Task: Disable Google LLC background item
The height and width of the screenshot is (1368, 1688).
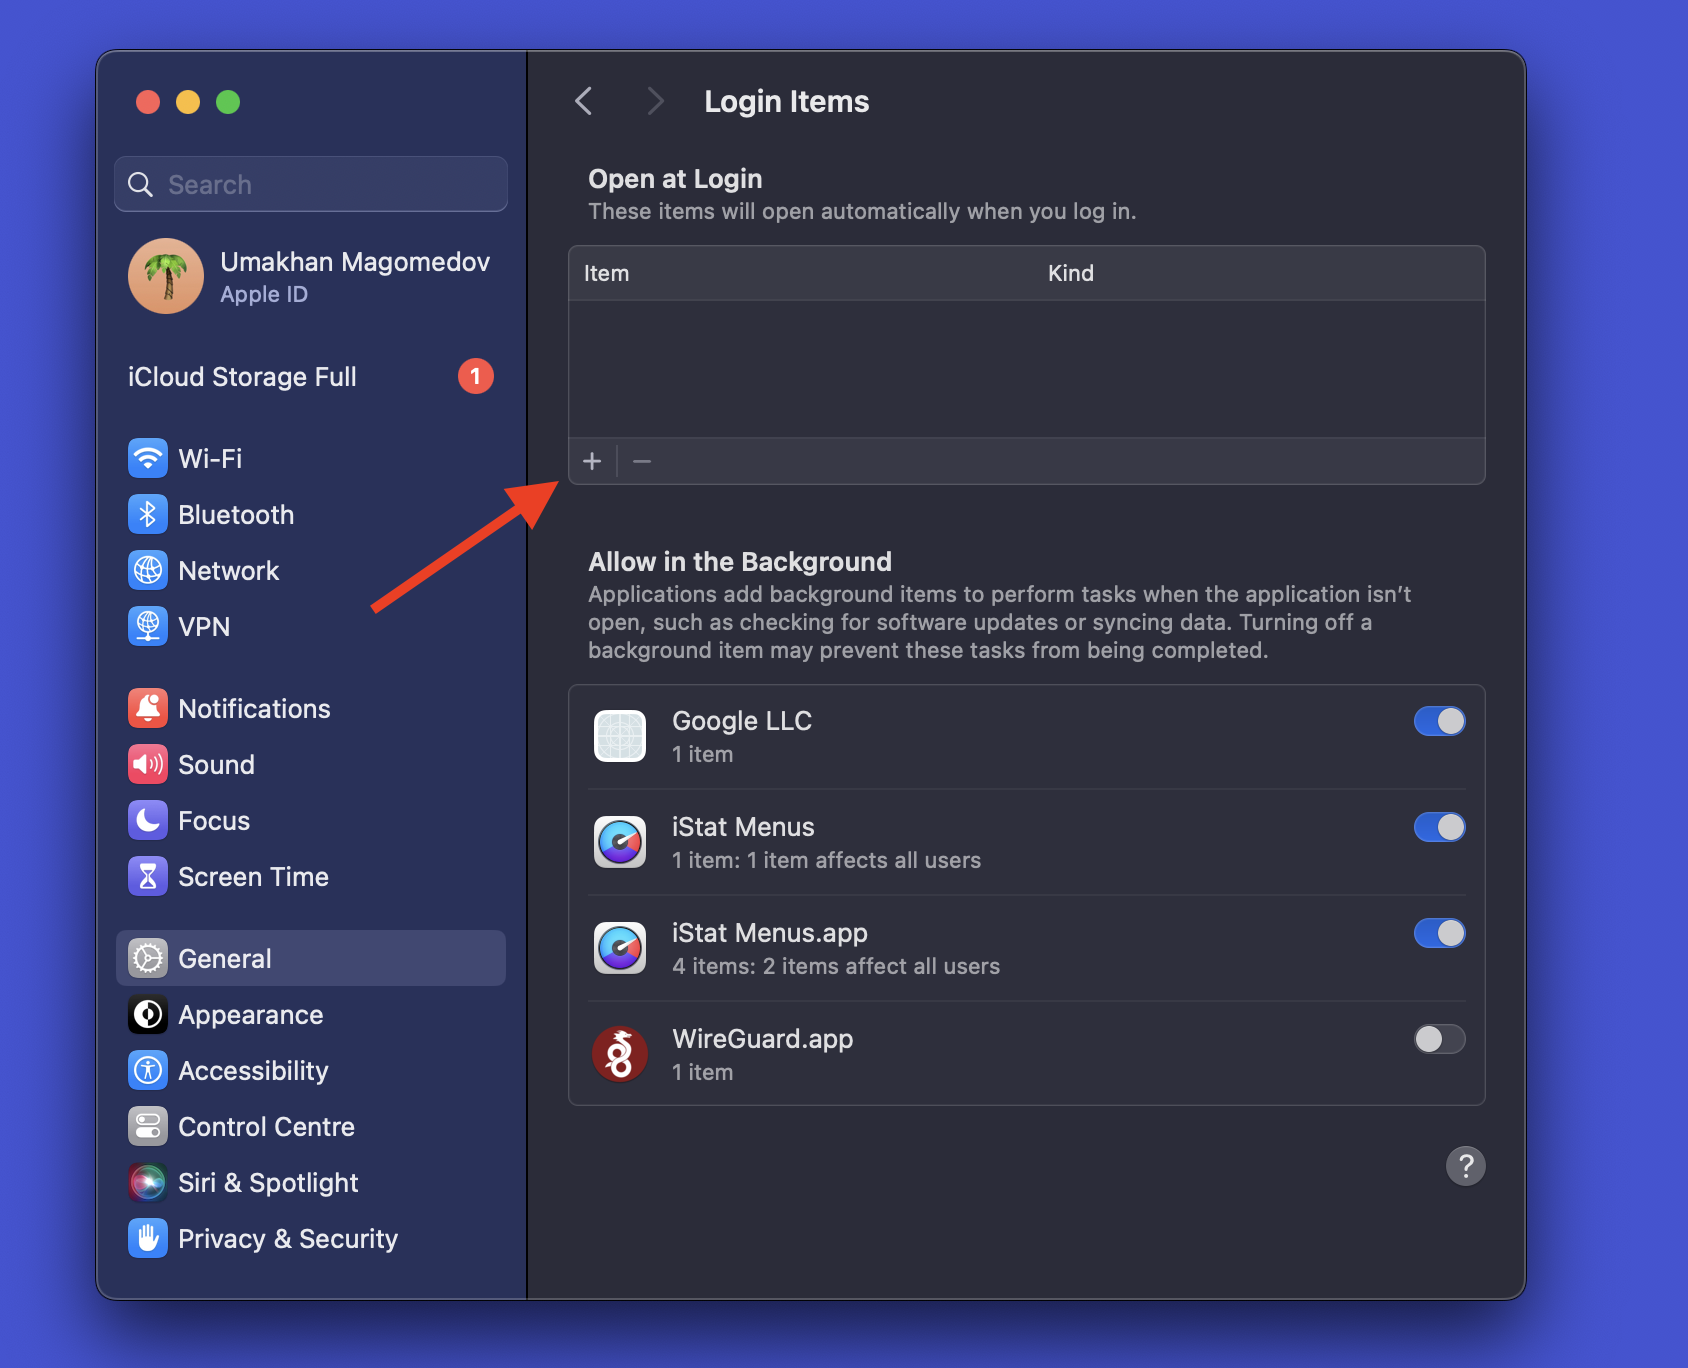Action: 1439,721
